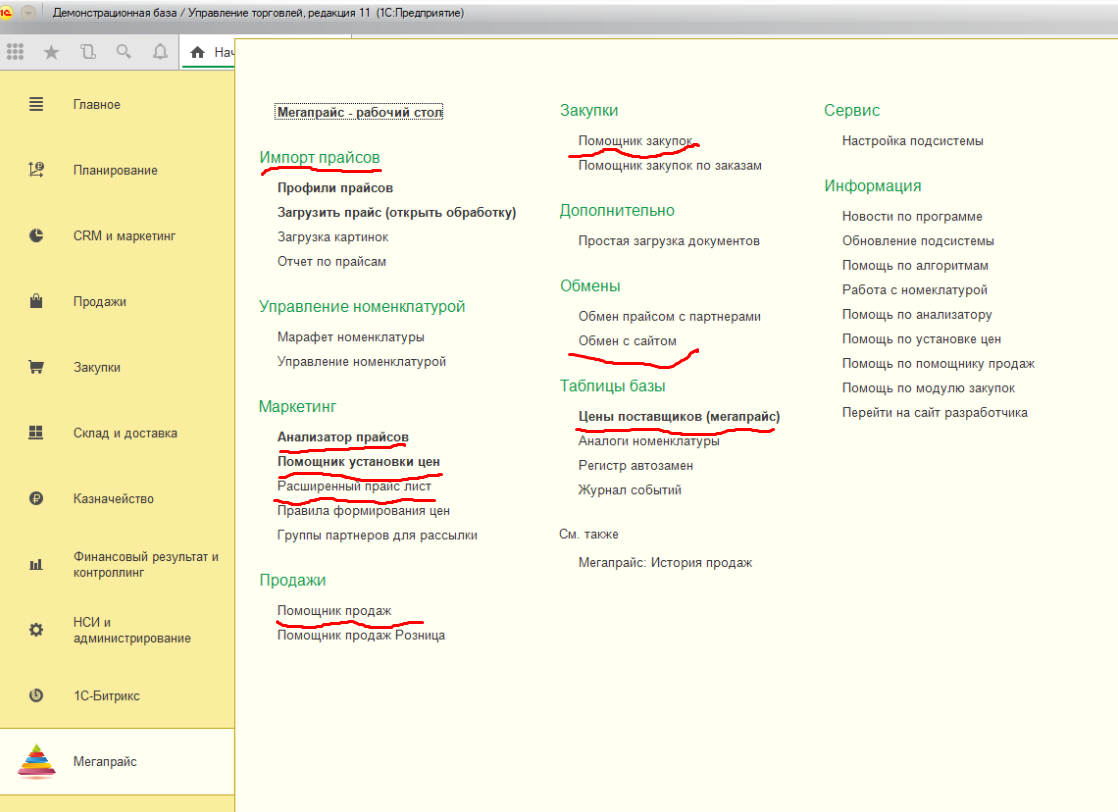This screenshot has height=812, width=1118.
Task: Open Мегапрайс - рабочий стол
Action: click(359, 112)
